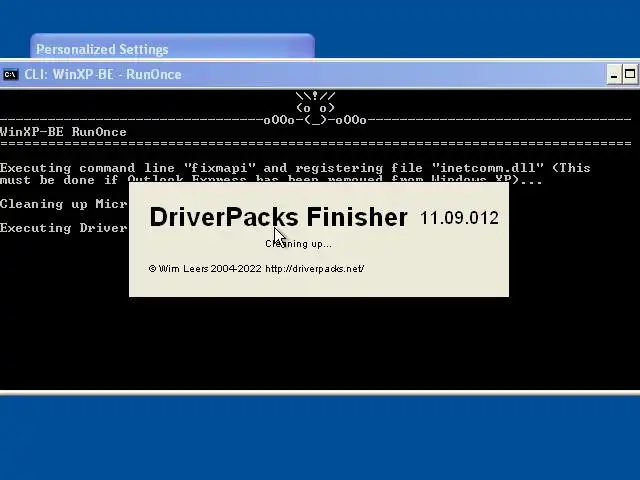Click the ASCII art face in console
This screenshot has width=640, height=480.
coord(315,108)
